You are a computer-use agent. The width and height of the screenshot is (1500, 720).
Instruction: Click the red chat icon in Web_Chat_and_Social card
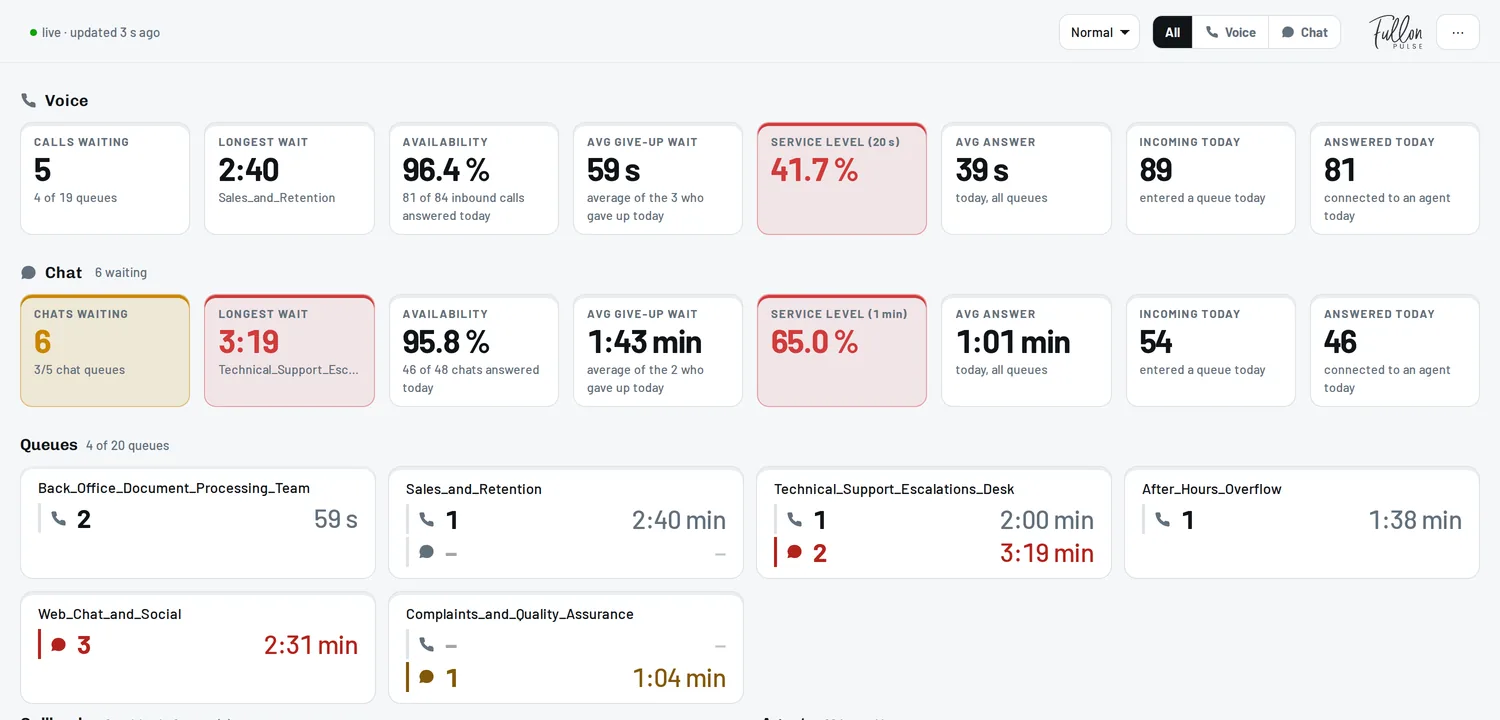coord(59,645)
